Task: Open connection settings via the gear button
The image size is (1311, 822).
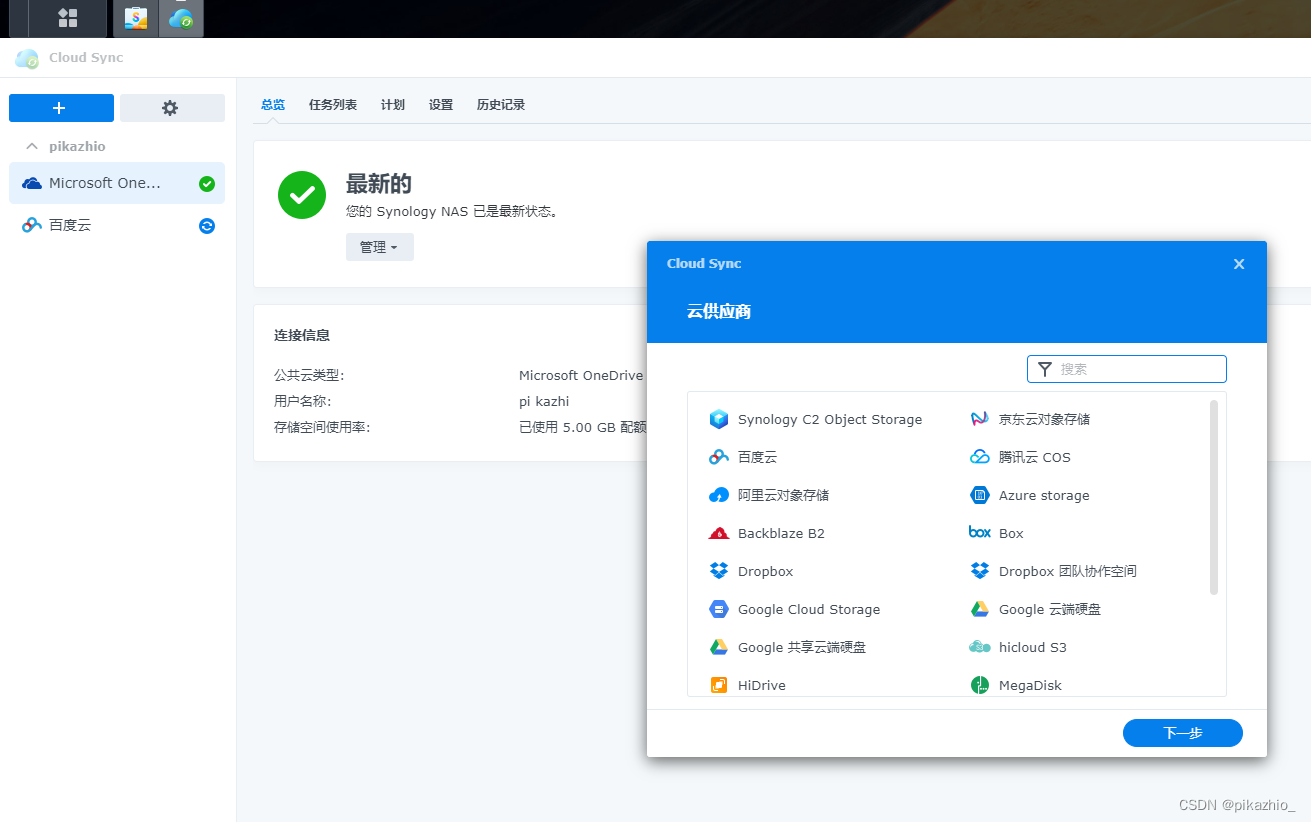Action: (x=172, y=108)
